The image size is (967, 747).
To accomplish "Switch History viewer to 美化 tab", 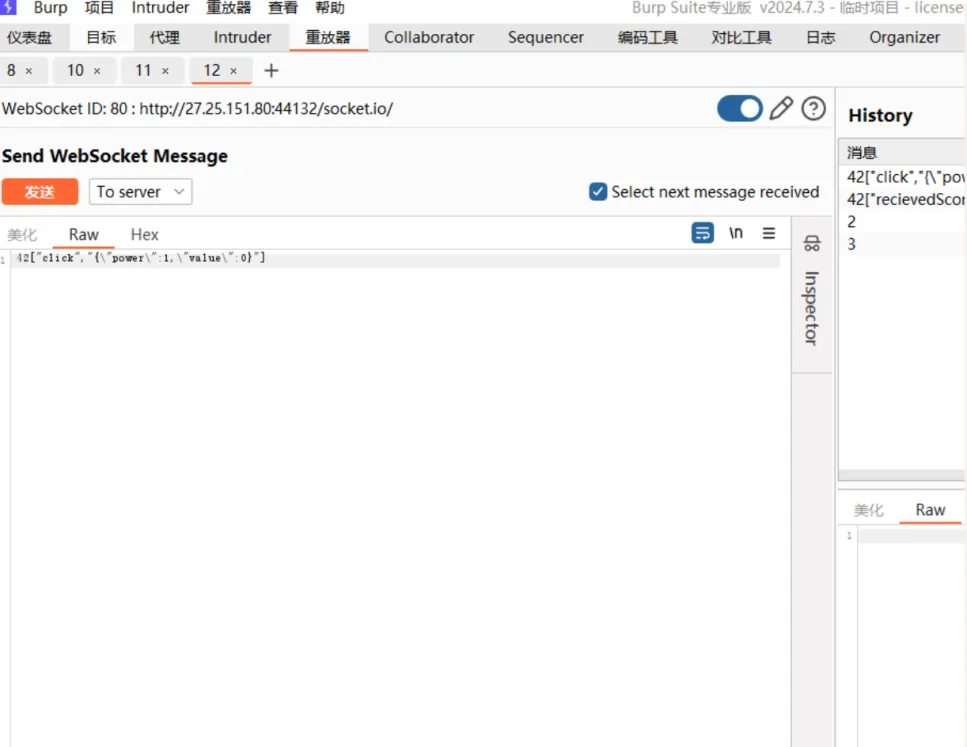I will [868, 510].
